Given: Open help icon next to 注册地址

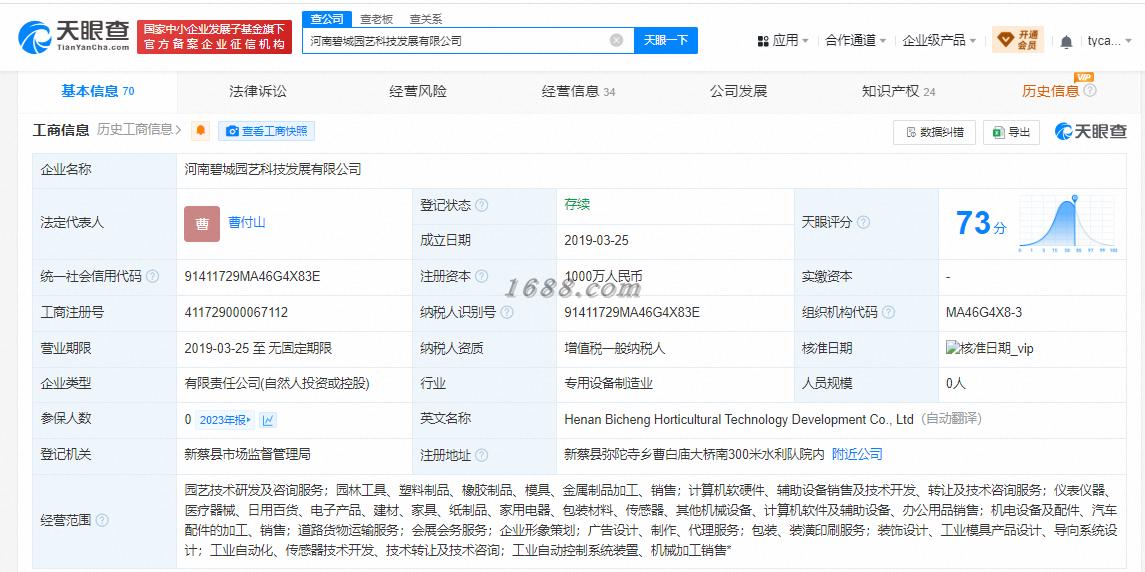Looking at the screenshot, I should [482, 455].
